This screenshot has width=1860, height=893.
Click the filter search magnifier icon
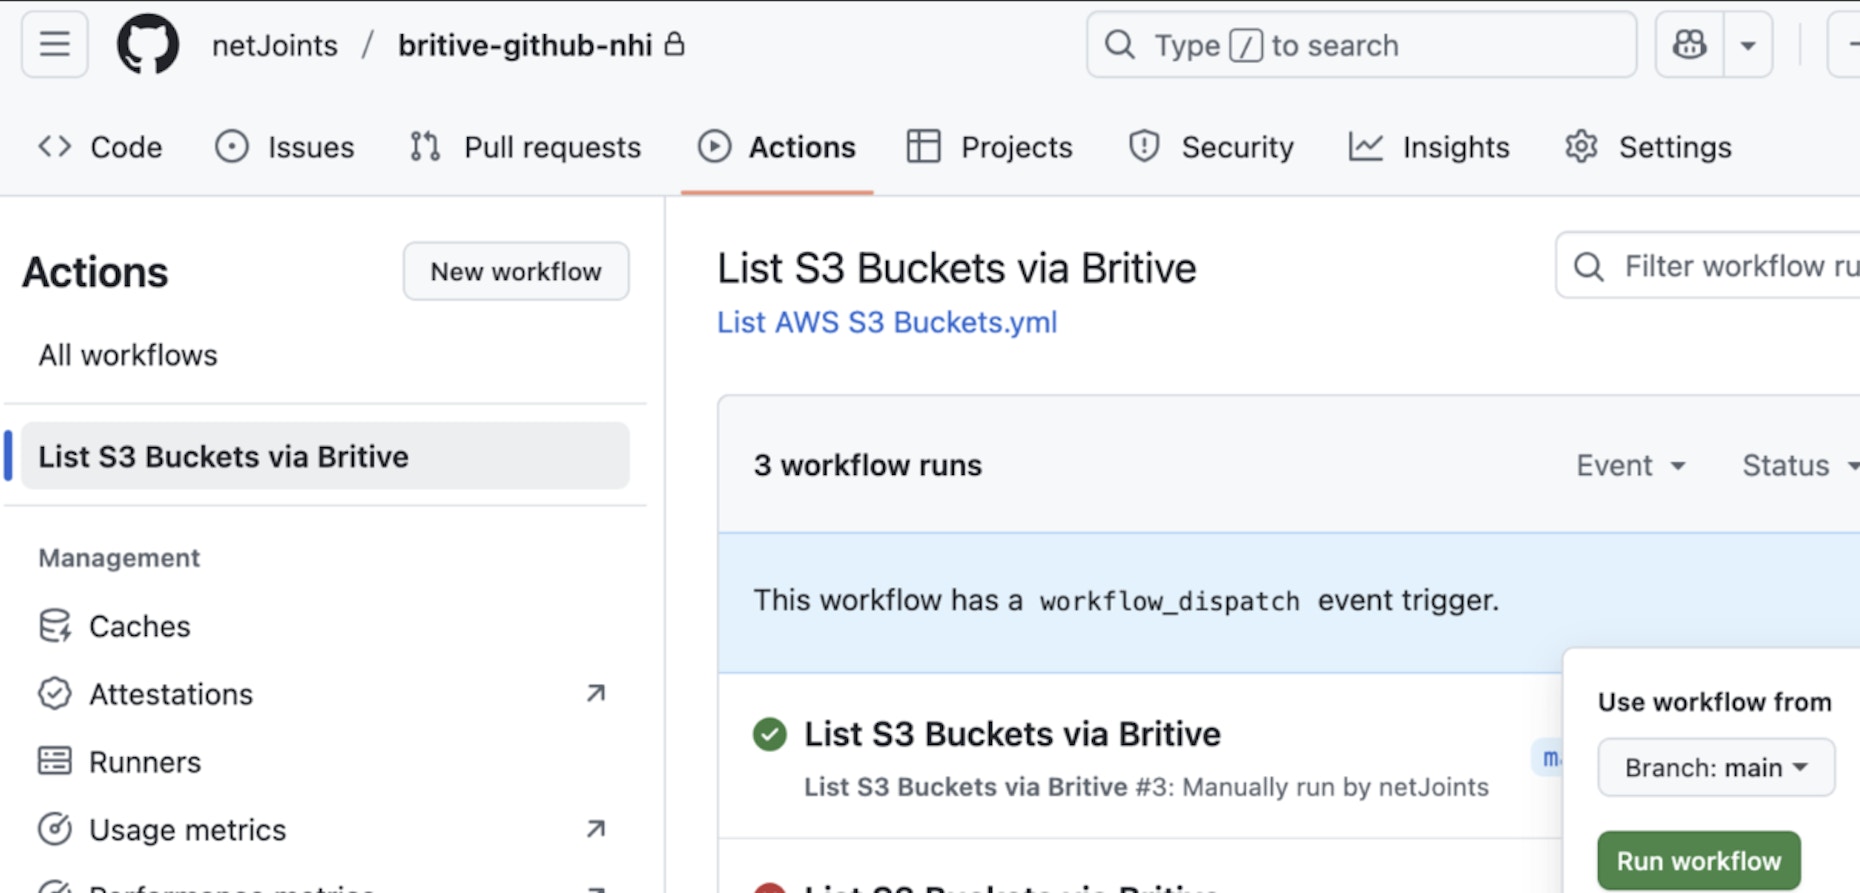[x=1589, y=267]
